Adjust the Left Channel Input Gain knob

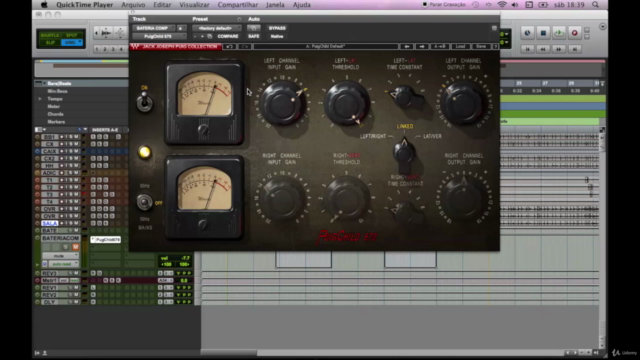[x=282, y=103]
